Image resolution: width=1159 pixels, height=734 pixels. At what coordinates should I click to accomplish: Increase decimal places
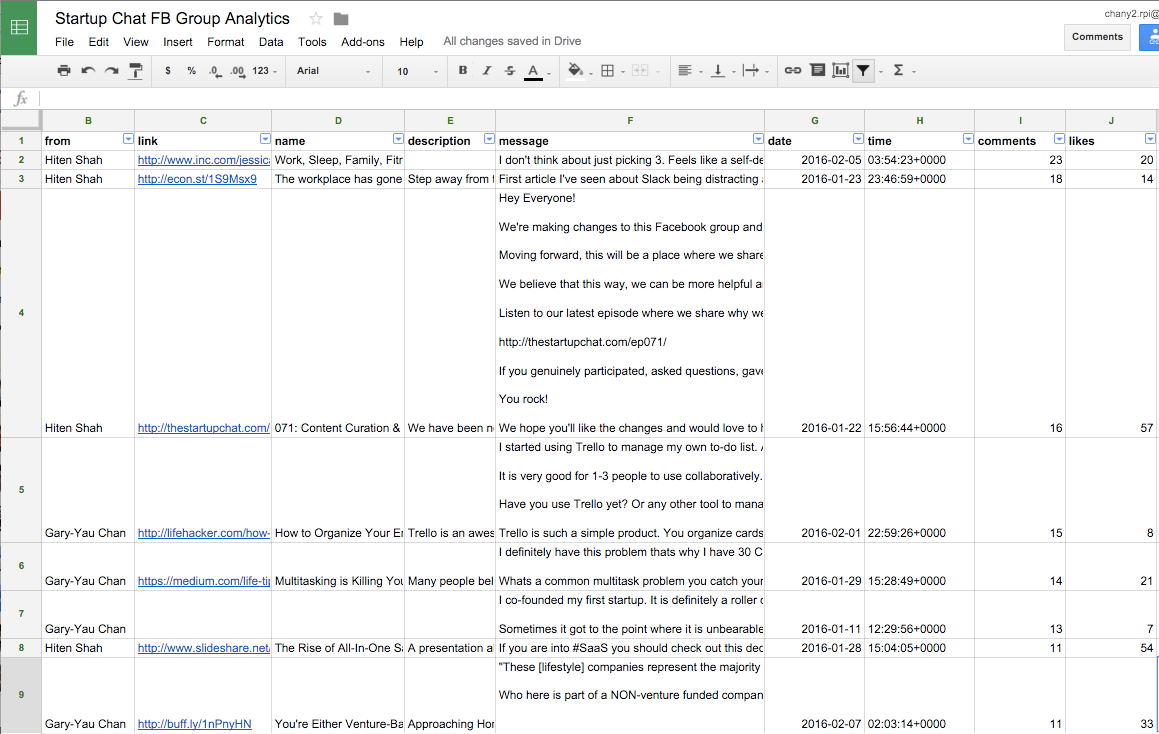click(x=237, y=71)
